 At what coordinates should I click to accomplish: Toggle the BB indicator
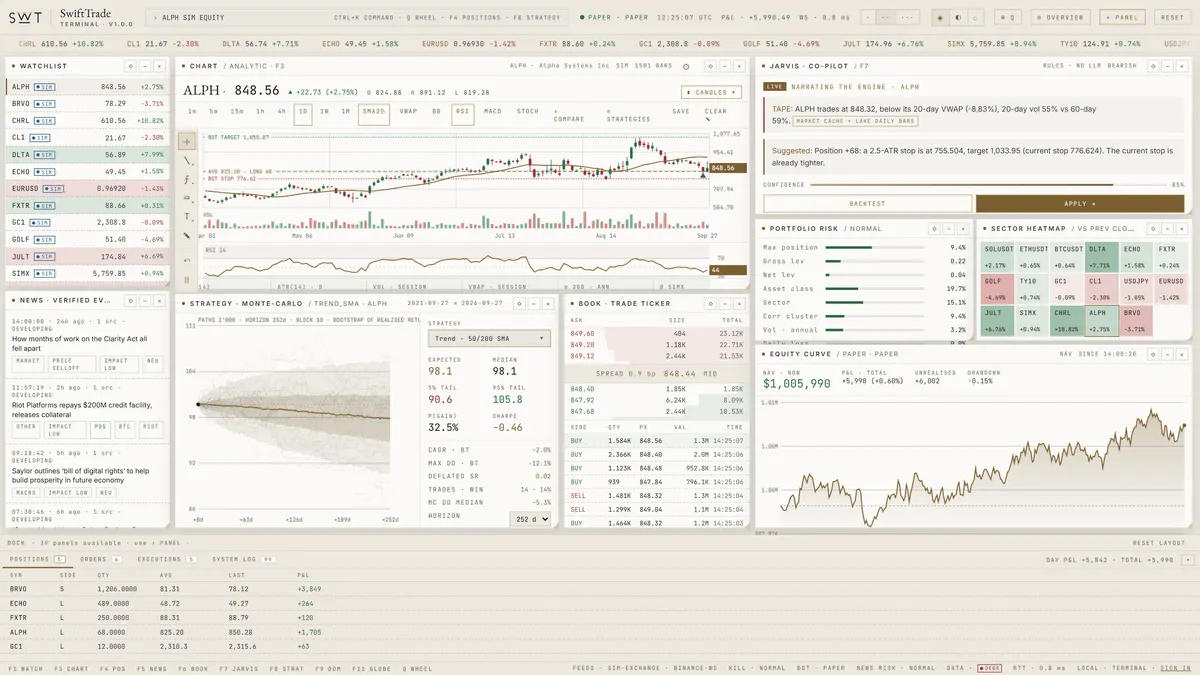pos(436,112)
